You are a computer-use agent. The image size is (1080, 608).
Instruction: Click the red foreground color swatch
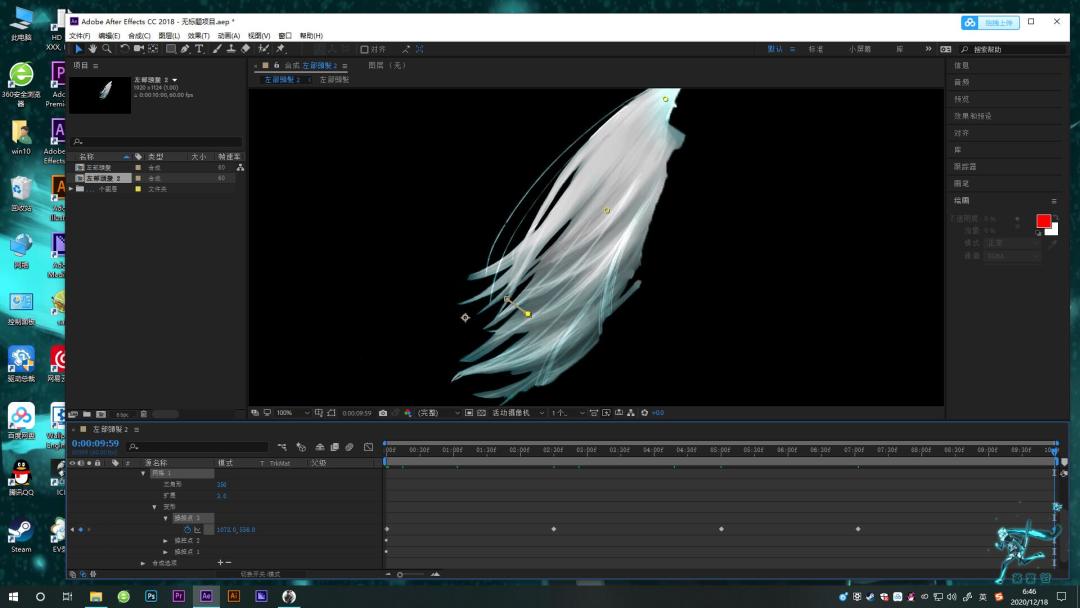pyautogui.click(x=1043, y=221)
